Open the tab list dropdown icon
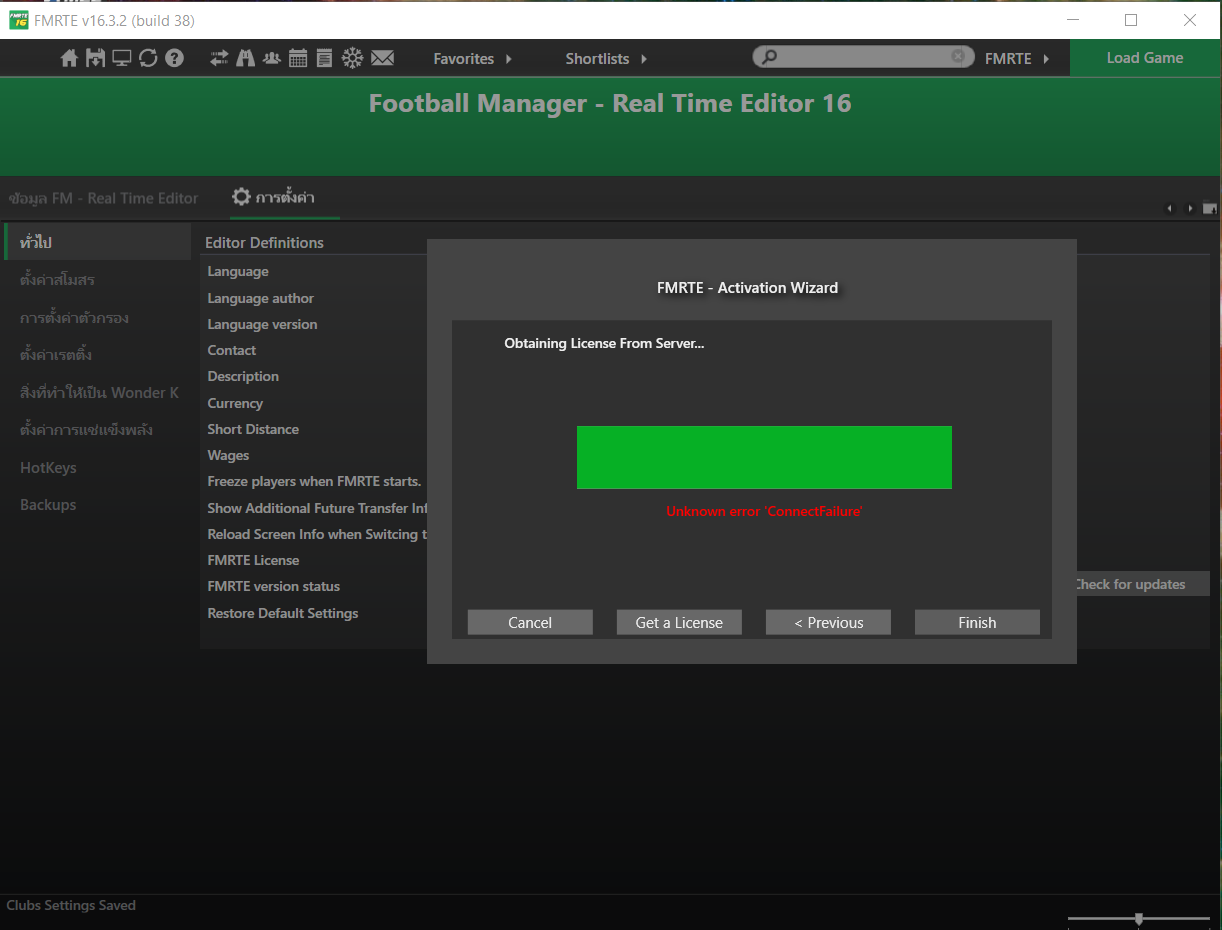The height and width of the screenshot is (930, 1222). pos(1210,208)
